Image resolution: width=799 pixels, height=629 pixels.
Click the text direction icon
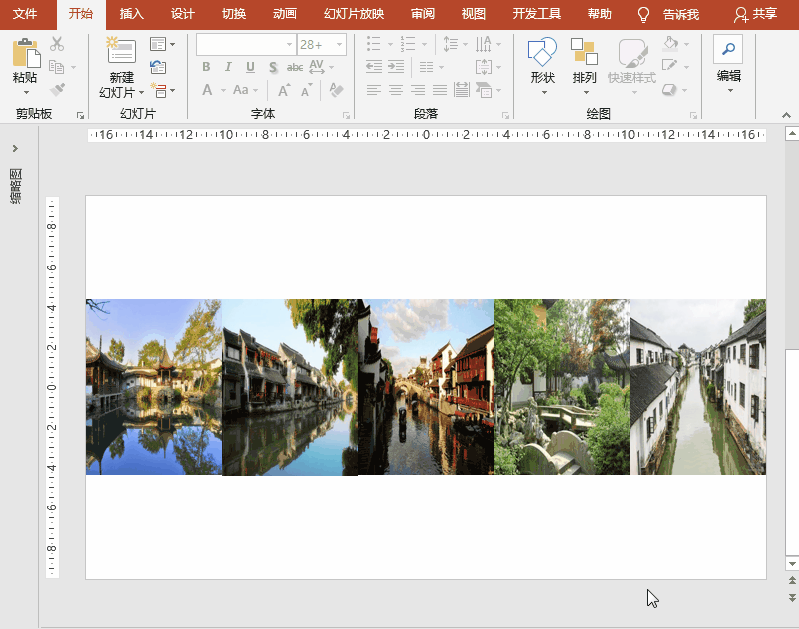484,44
